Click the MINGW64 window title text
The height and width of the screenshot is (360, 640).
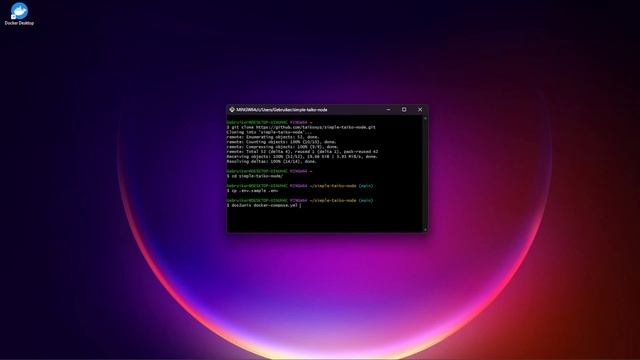tap(282, 109)
